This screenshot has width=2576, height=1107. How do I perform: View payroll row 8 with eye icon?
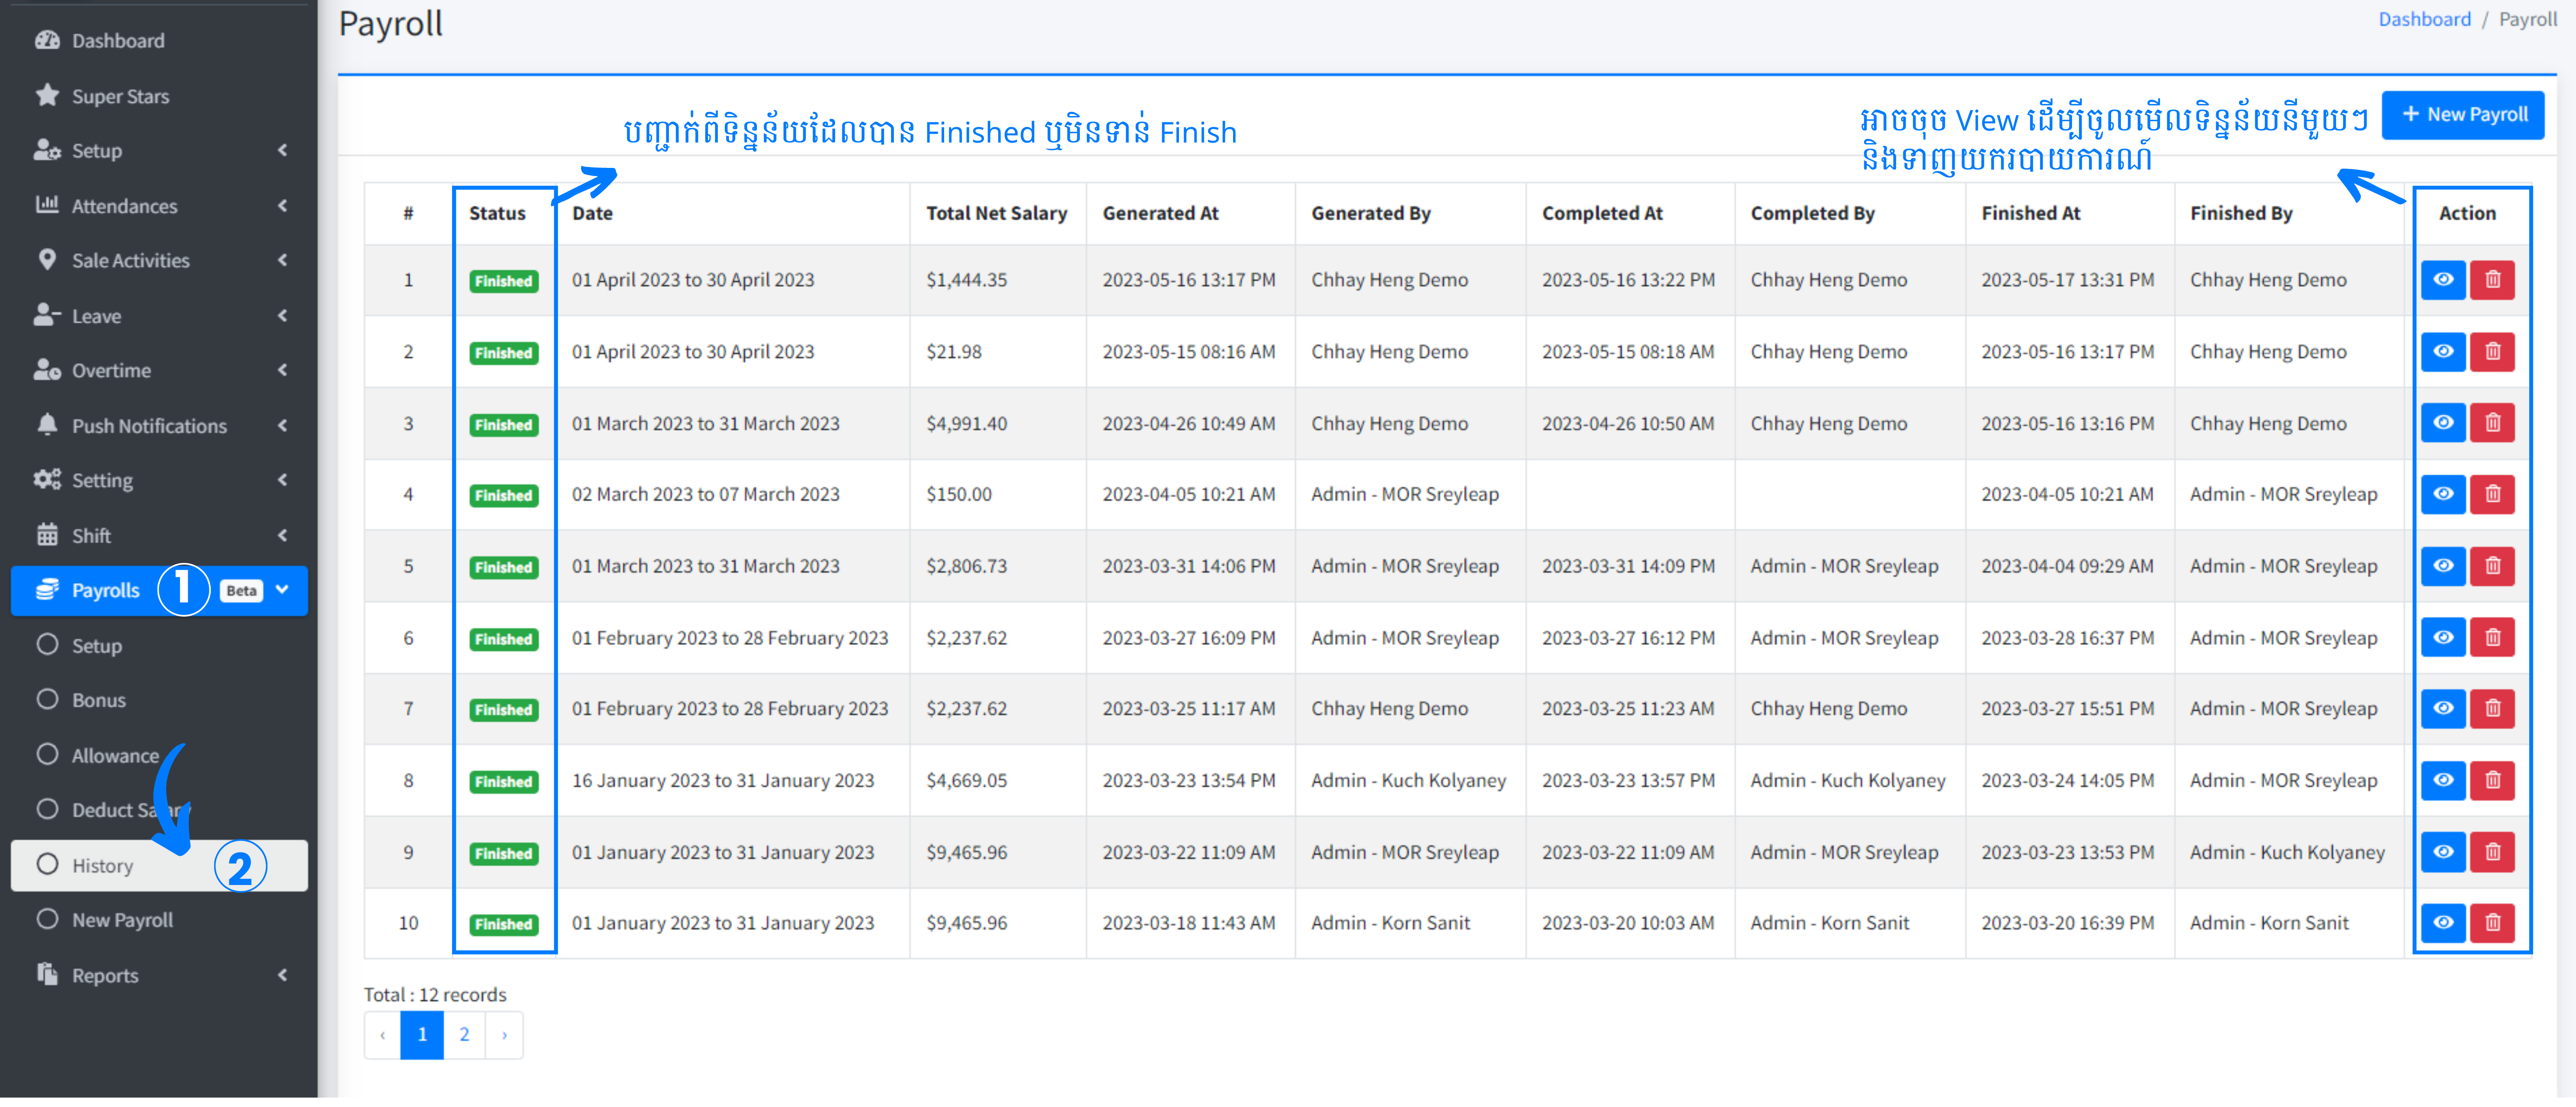point(2443,781)
